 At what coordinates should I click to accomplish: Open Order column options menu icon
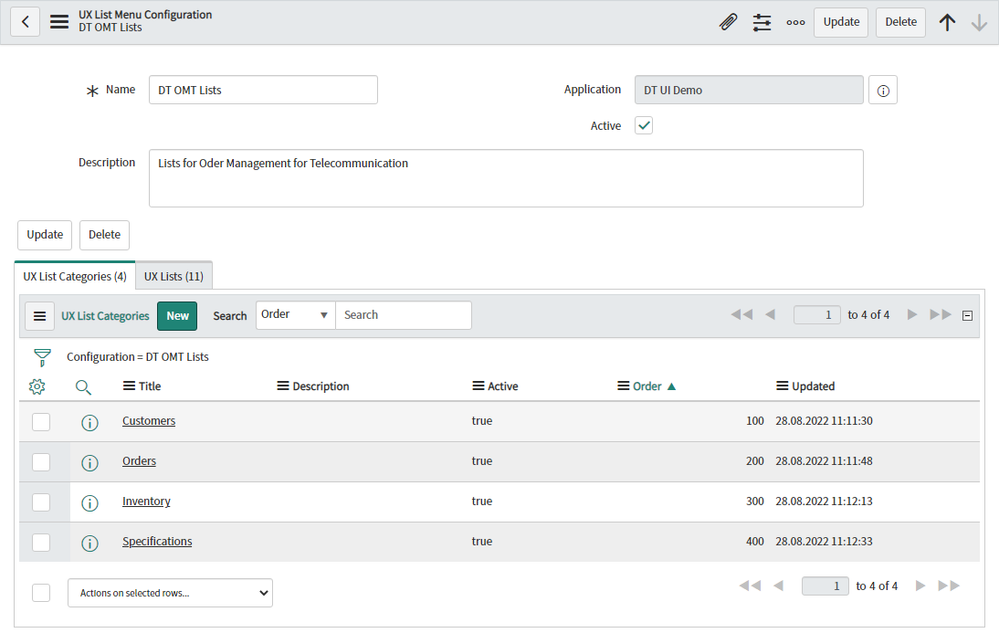point(623,386)
